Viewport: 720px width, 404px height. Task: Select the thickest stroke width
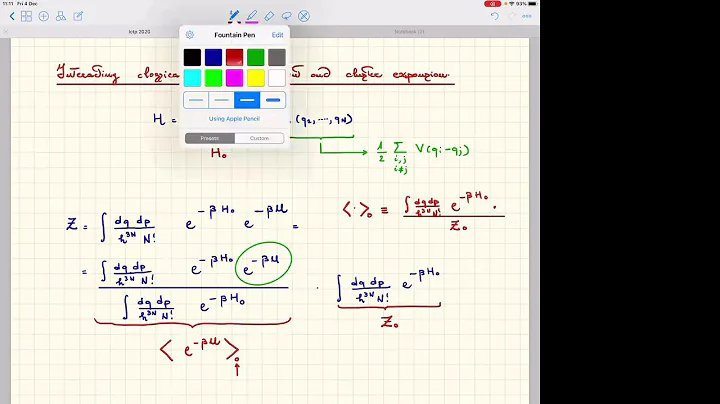pyautogui.click(x=273, y=100)
